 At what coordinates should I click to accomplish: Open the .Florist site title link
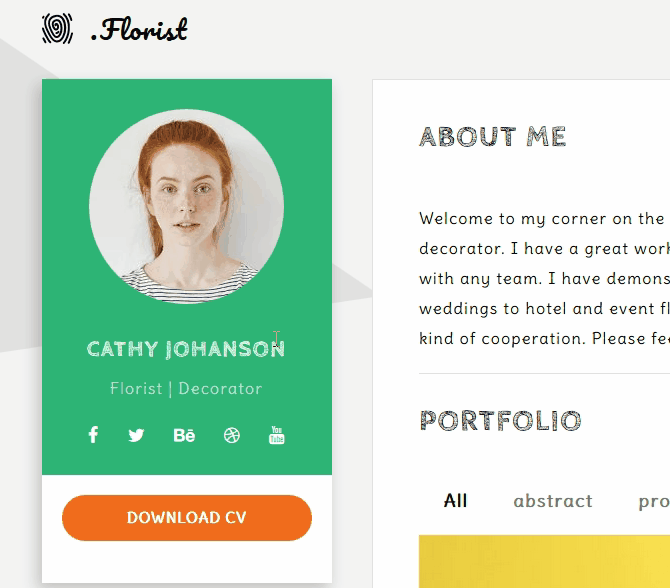pyautogui.click(x=139, y=29)
